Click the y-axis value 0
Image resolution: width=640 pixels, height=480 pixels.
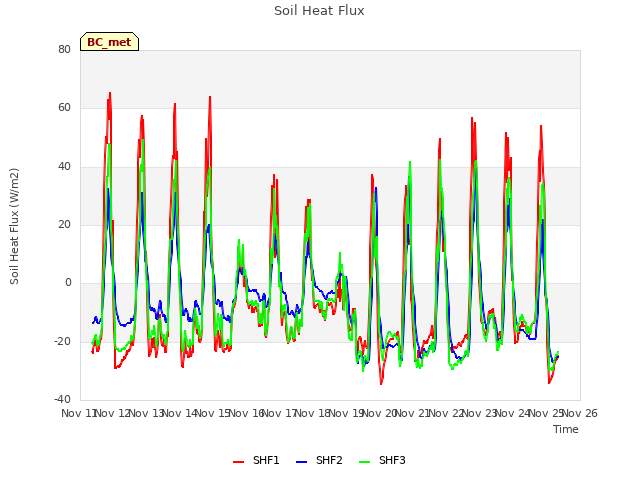68,282
